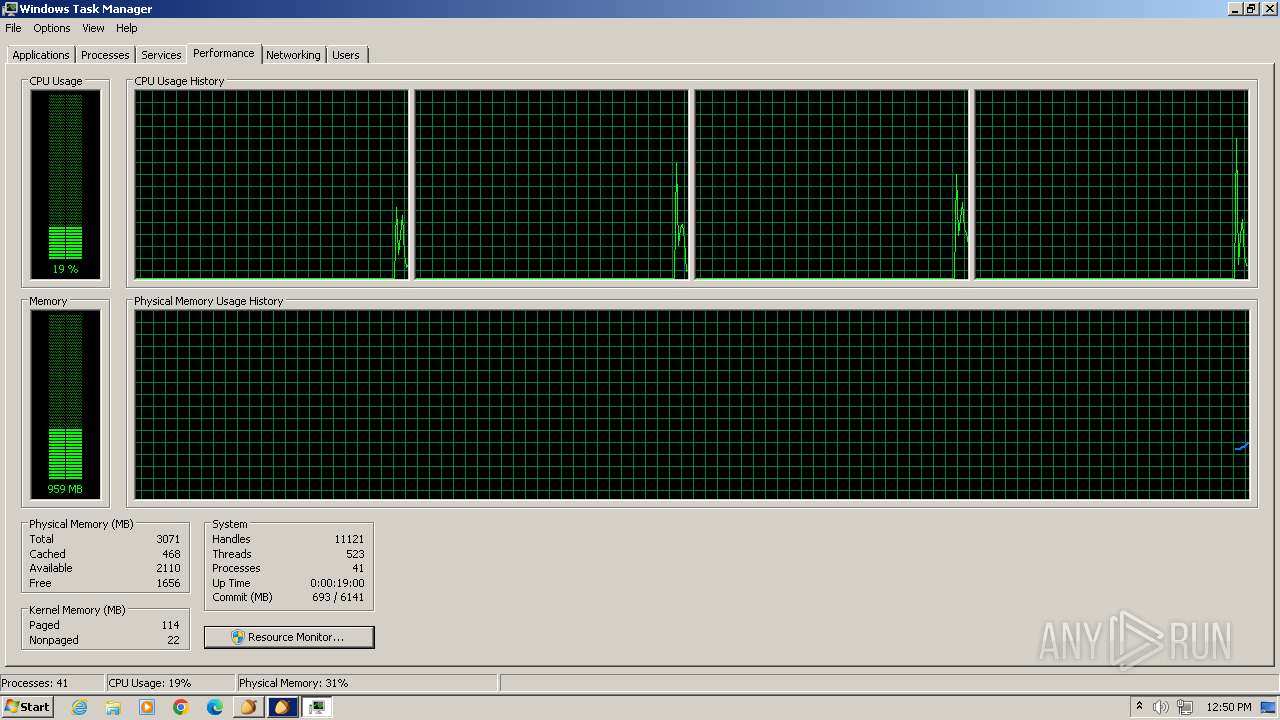Click the Task Manager taskbar button

(317, 707)
